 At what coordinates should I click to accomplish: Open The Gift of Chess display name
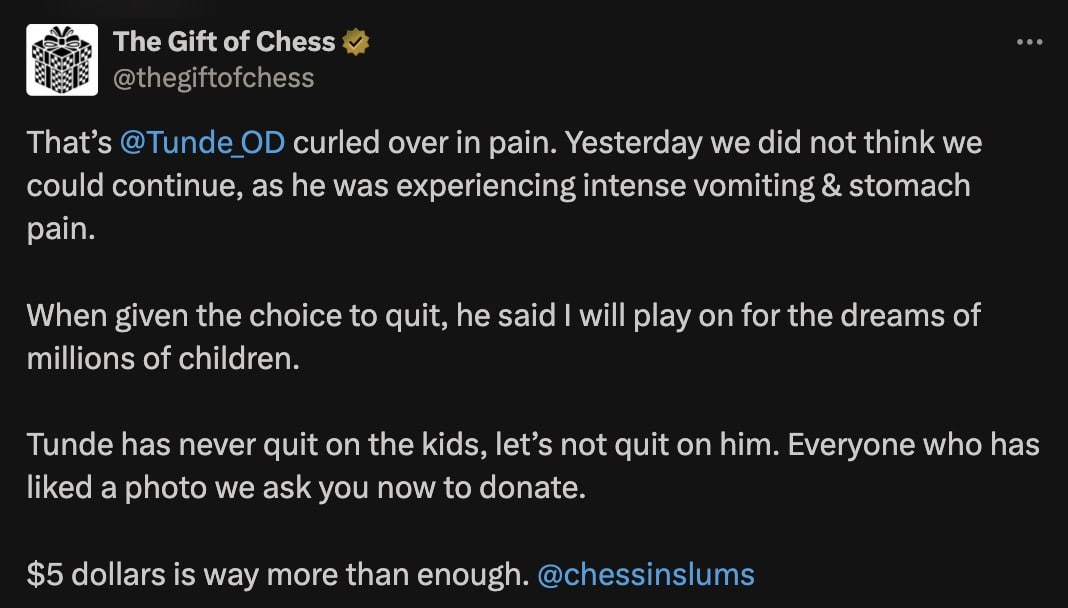[224, 42]
